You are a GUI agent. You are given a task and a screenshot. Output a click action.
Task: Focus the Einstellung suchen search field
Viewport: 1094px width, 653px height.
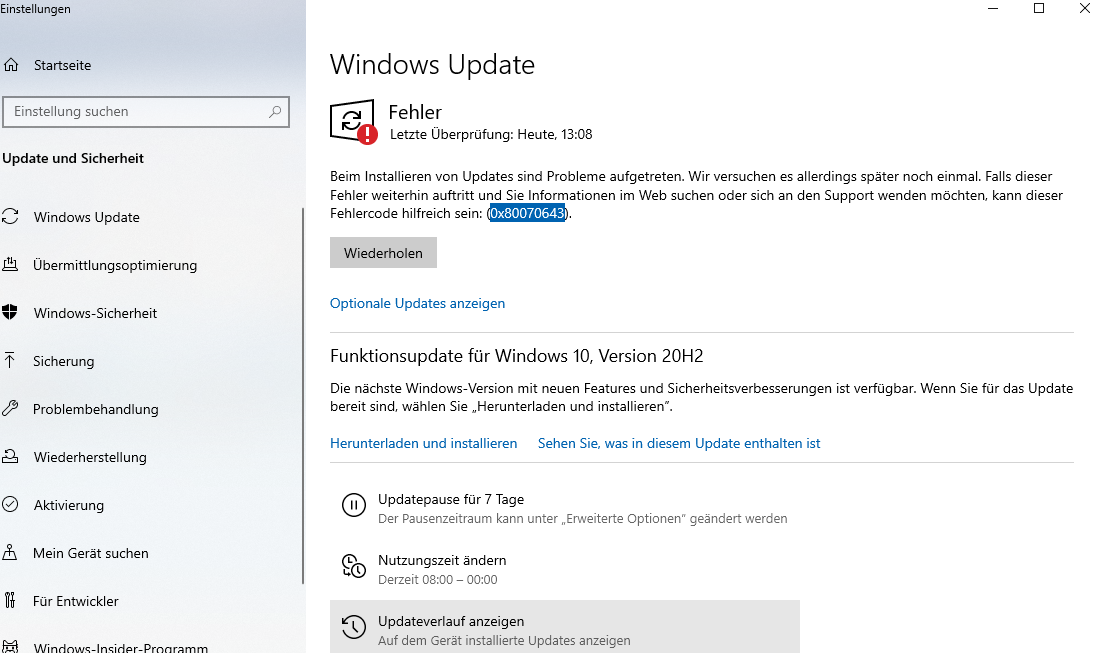point(146,112)
